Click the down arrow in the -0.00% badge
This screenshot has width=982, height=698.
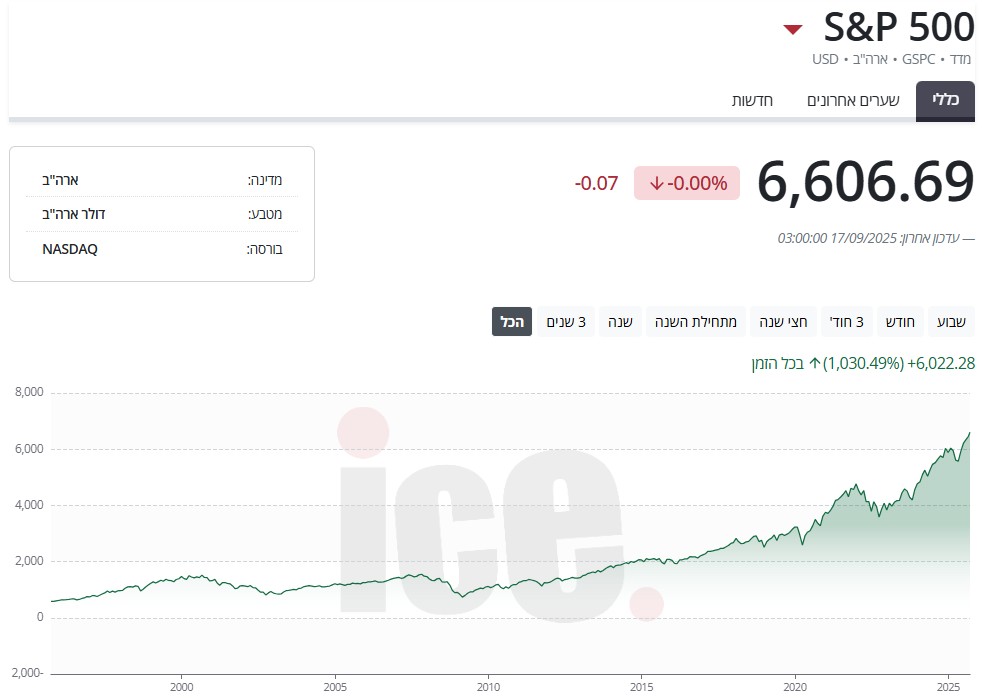point(656,183)
